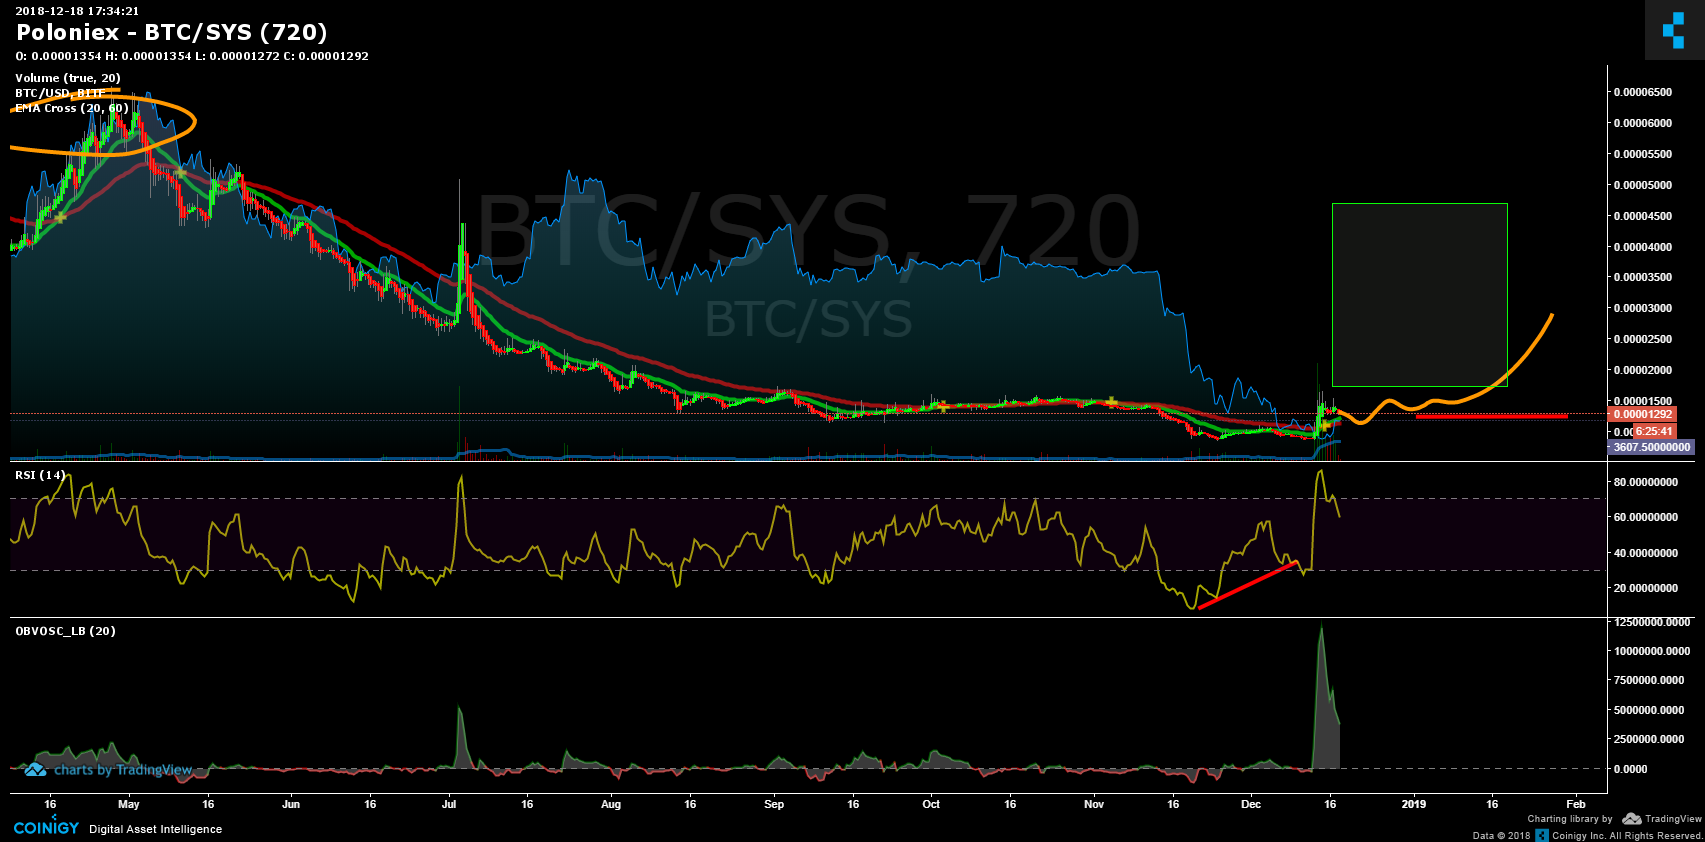Image resolution: width=1705 pixels, height=842 pixels.
Task: Click the OBV axis value 10000000.0000
Action: (x=1652, y=651)
